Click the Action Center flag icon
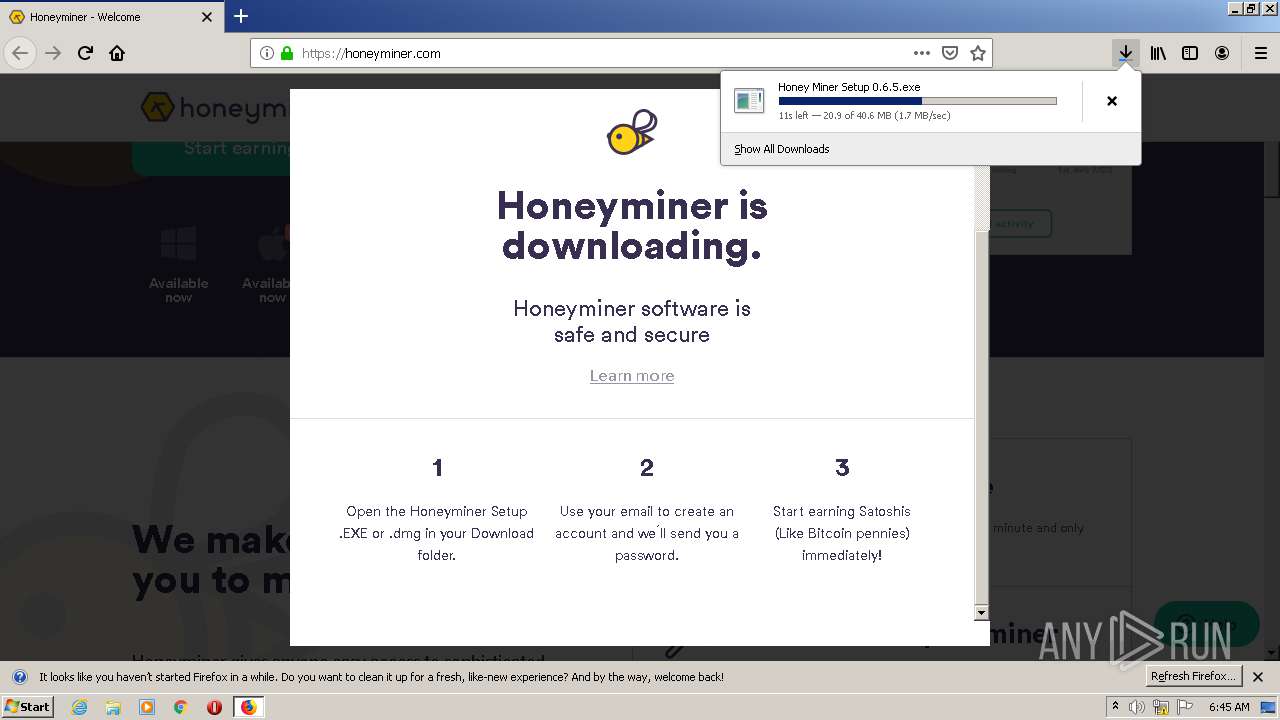1280x720 pixels. 1185,707
